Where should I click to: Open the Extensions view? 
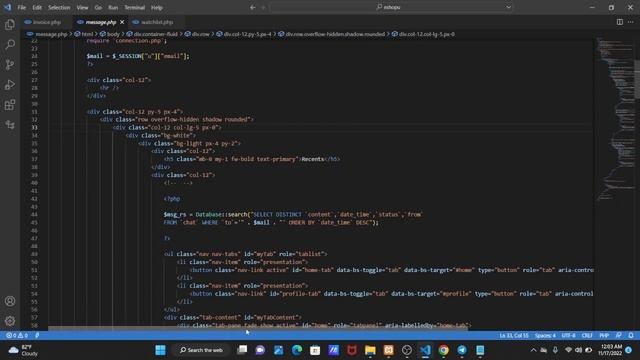[x=10, y=104]
